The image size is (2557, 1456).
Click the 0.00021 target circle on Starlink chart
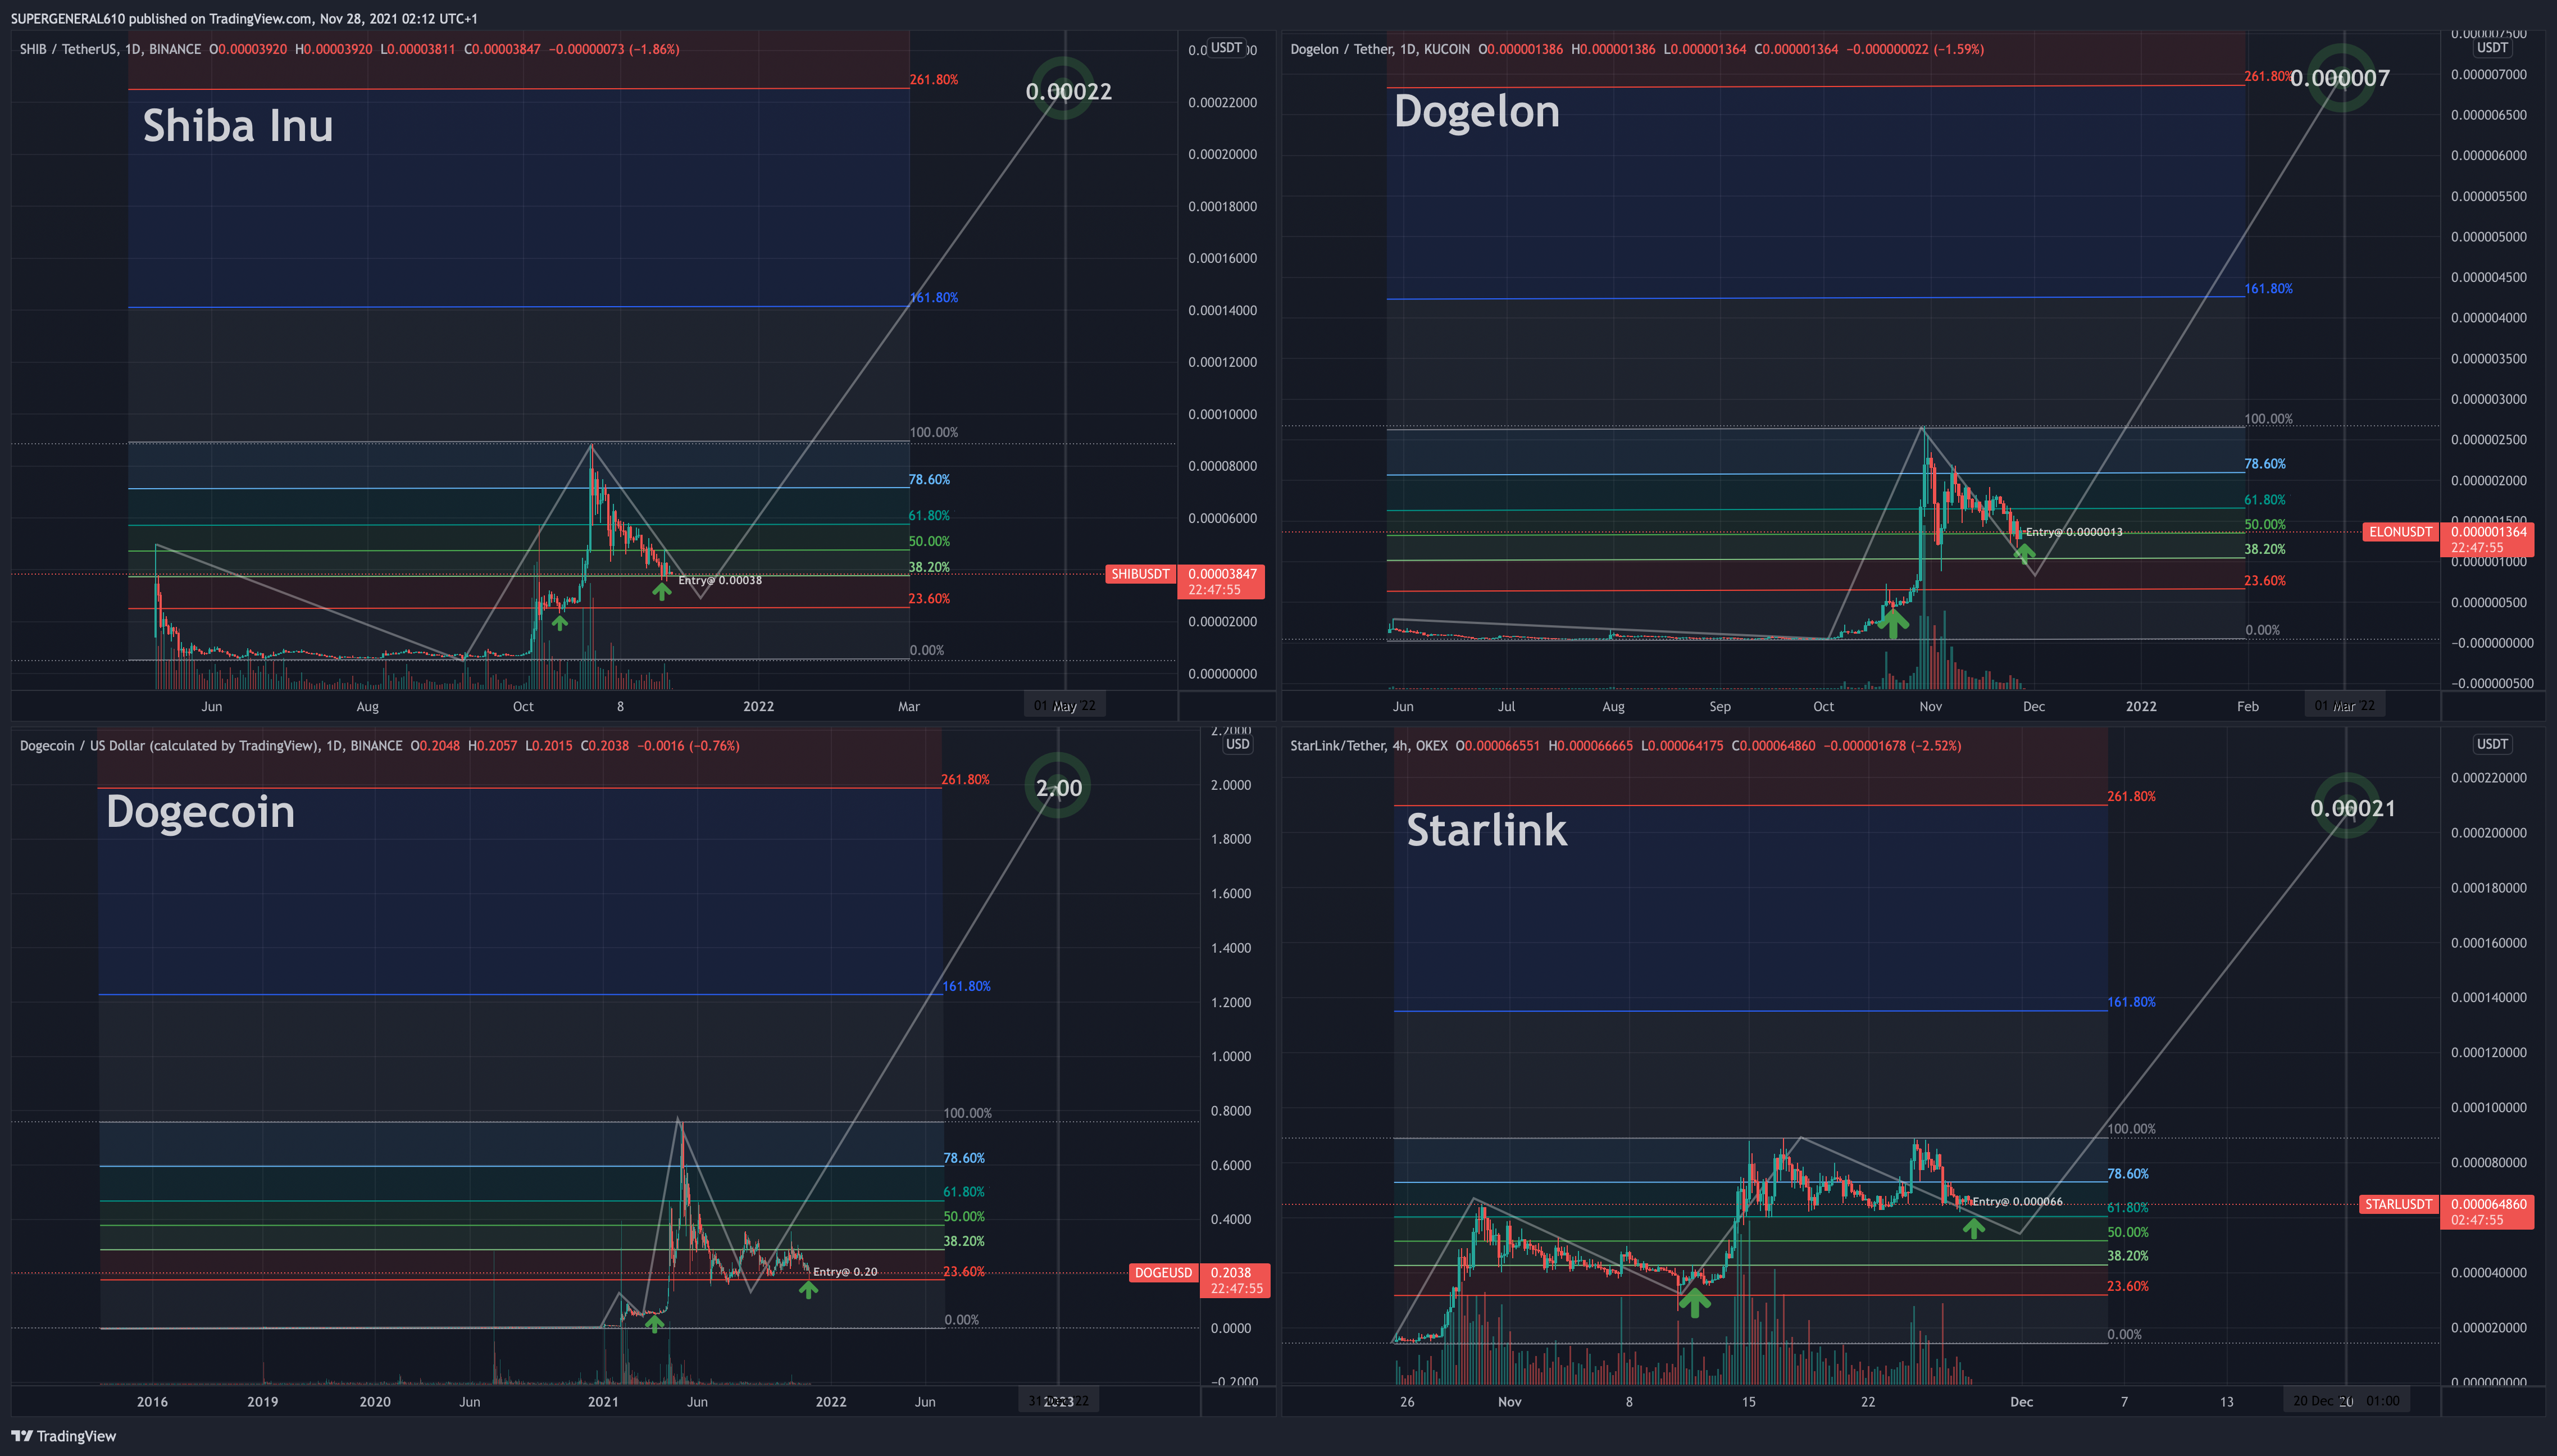coord(2346,806)
